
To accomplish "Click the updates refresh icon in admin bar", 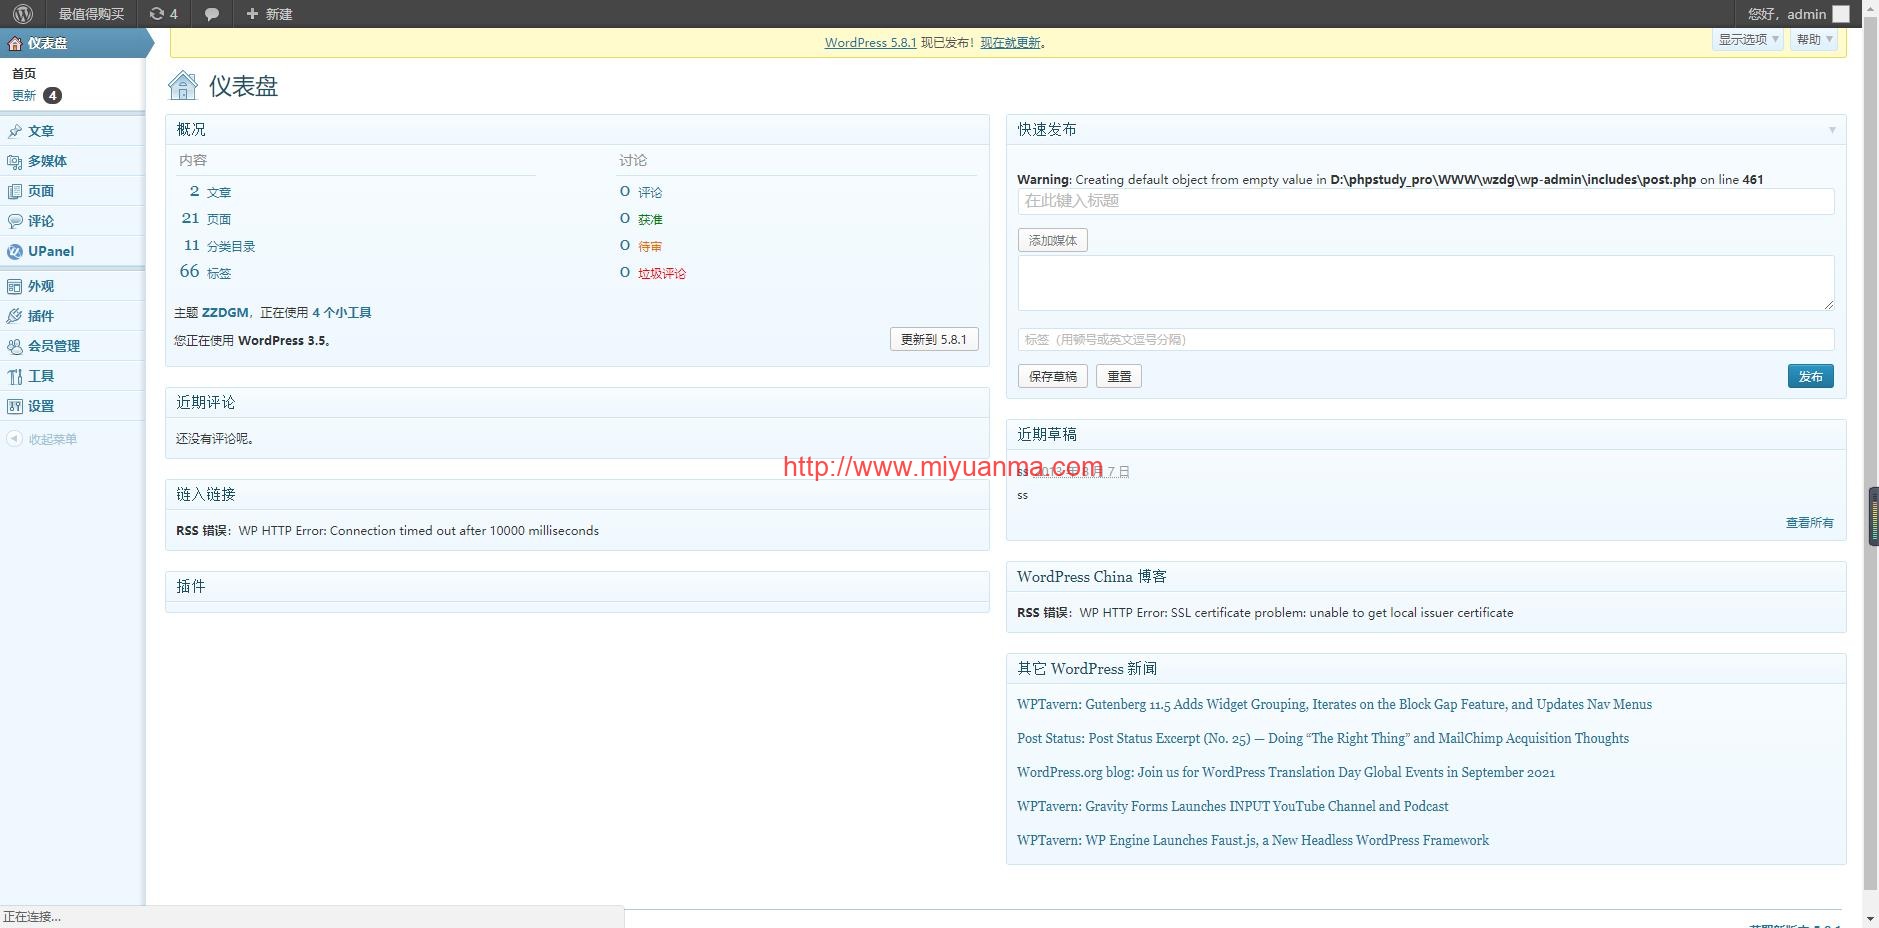I will 156,14.
